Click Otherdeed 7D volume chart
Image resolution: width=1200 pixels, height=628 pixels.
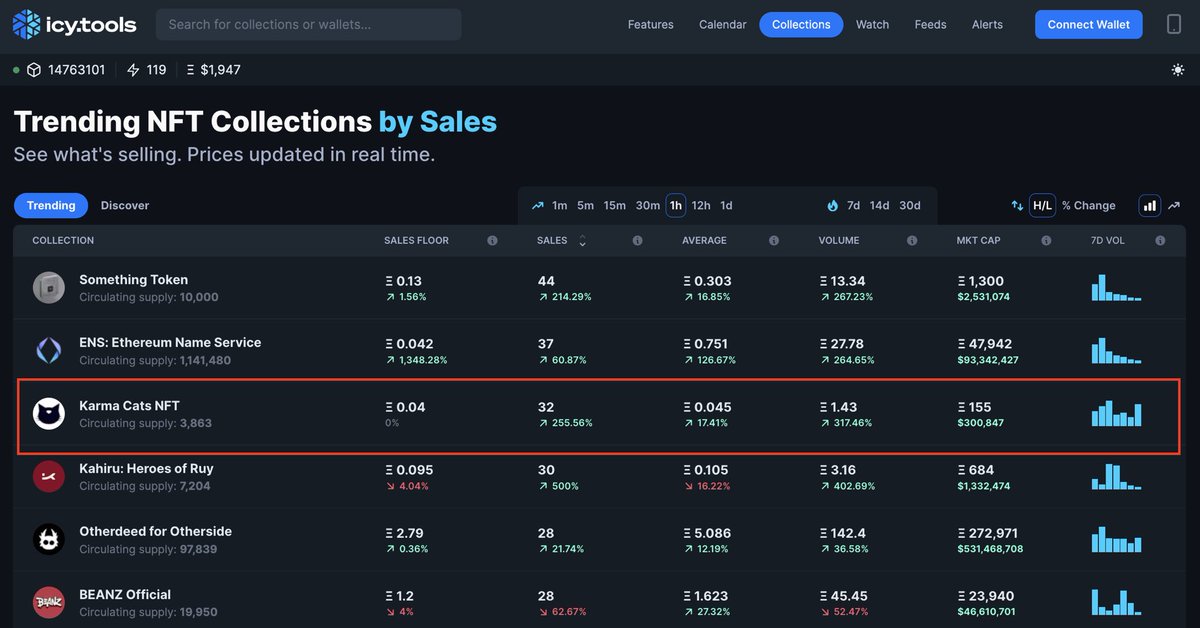point(1116,539)
